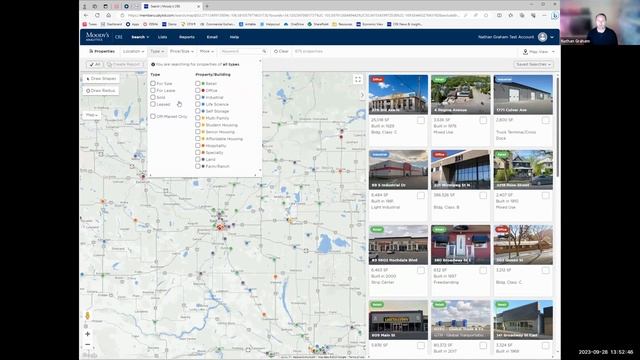Click the Create Report button
The image size is (640, 360).
click(x=124, y=64)
